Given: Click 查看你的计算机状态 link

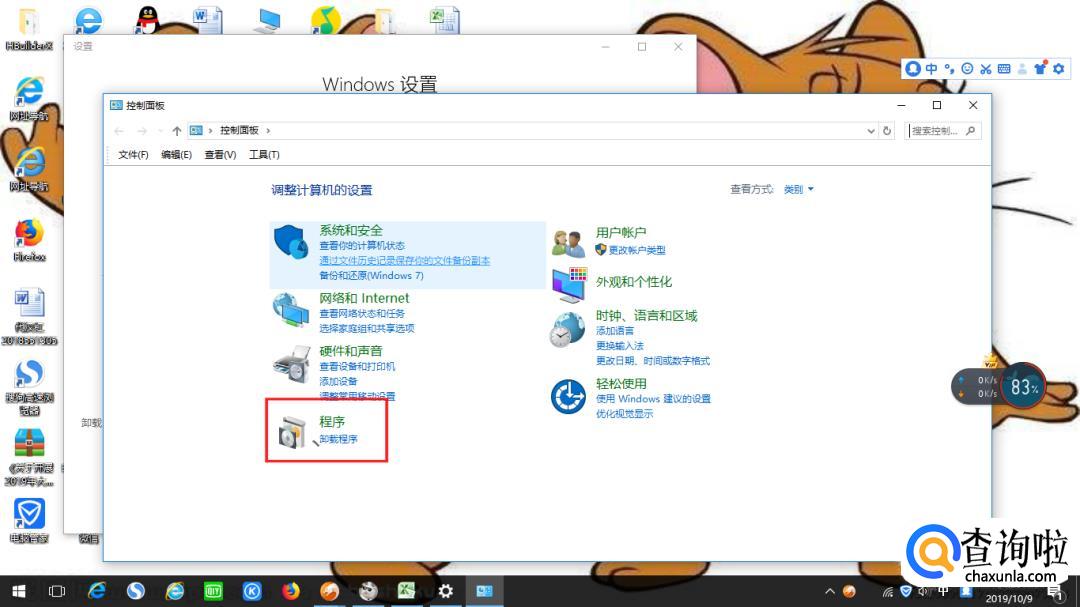Looking at the screenshot, I should point(362,246).
